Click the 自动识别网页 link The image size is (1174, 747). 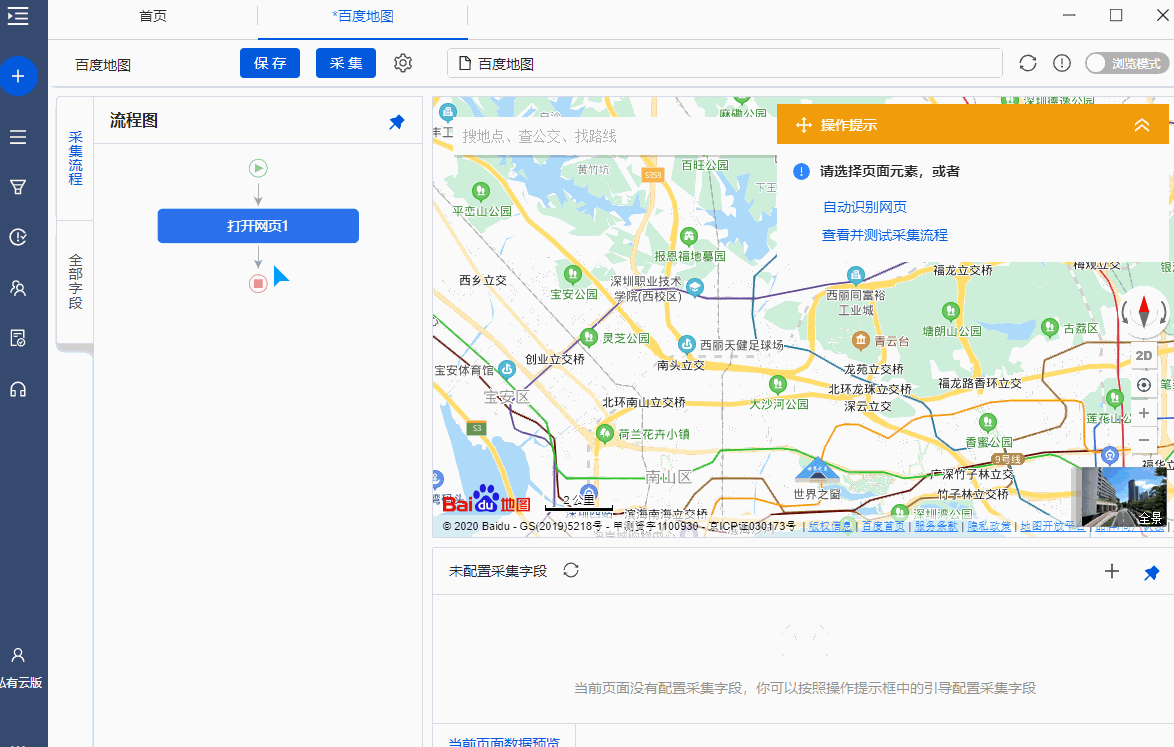(x=865, y=207)
